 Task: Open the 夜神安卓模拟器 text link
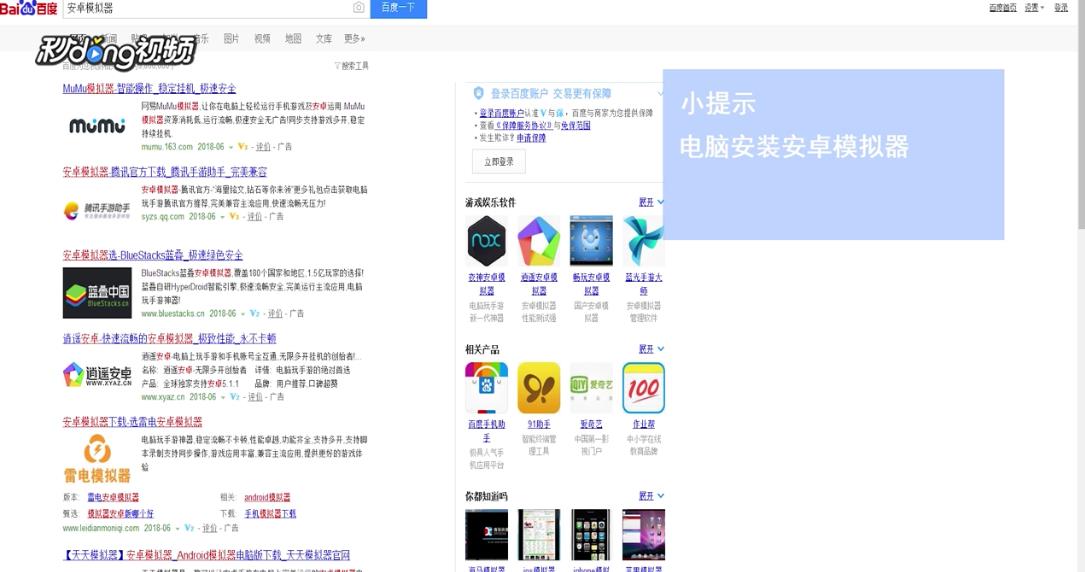[486, 284]
